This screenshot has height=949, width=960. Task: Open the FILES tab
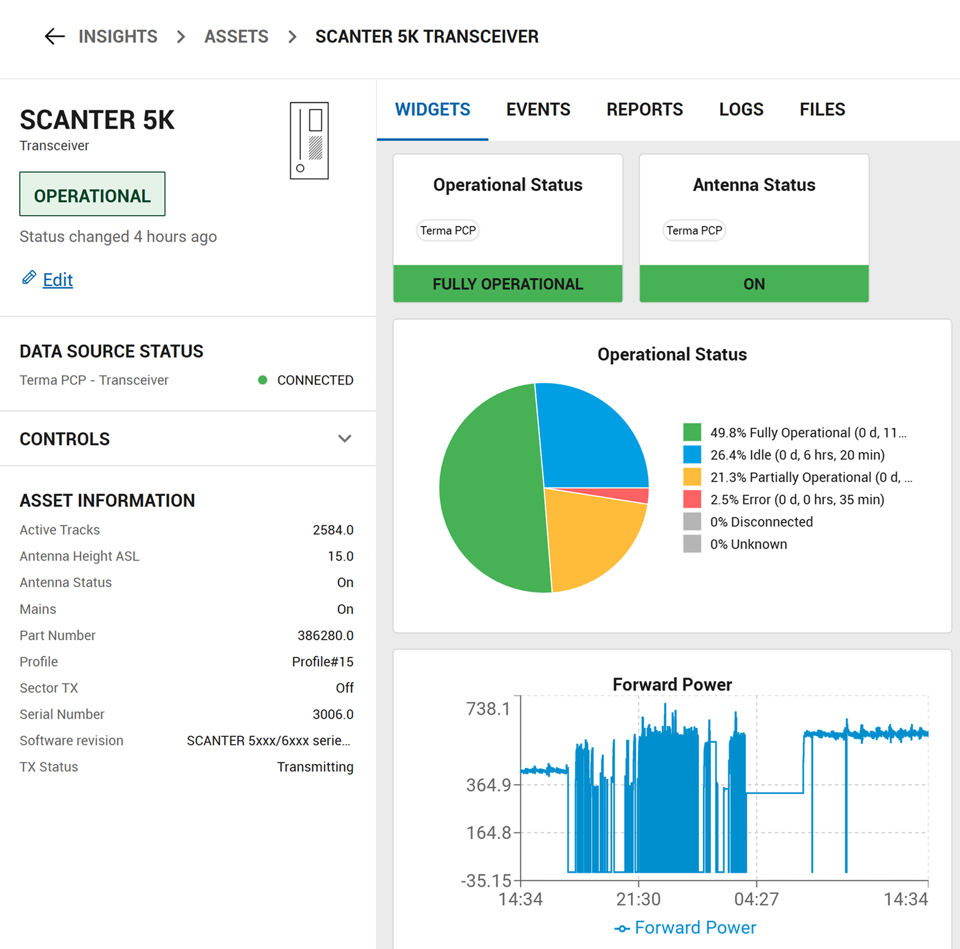pos(822,109)
